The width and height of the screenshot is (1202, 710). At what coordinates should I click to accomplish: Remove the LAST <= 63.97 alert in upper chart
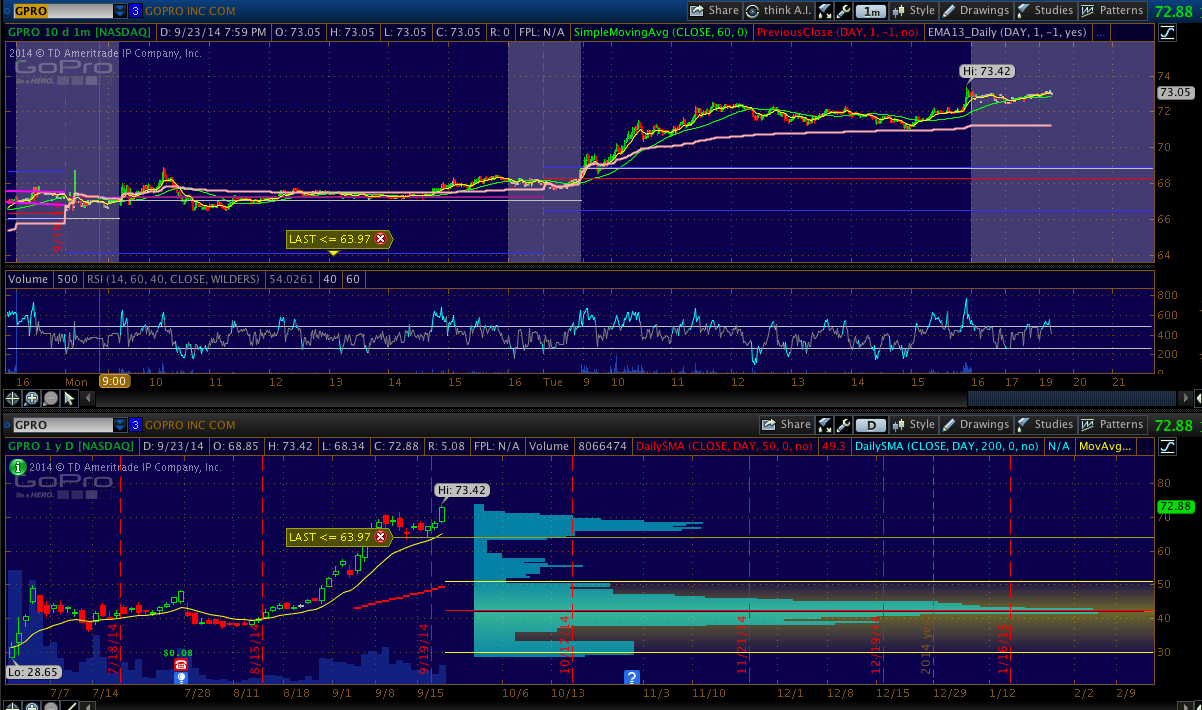(380, 239)
